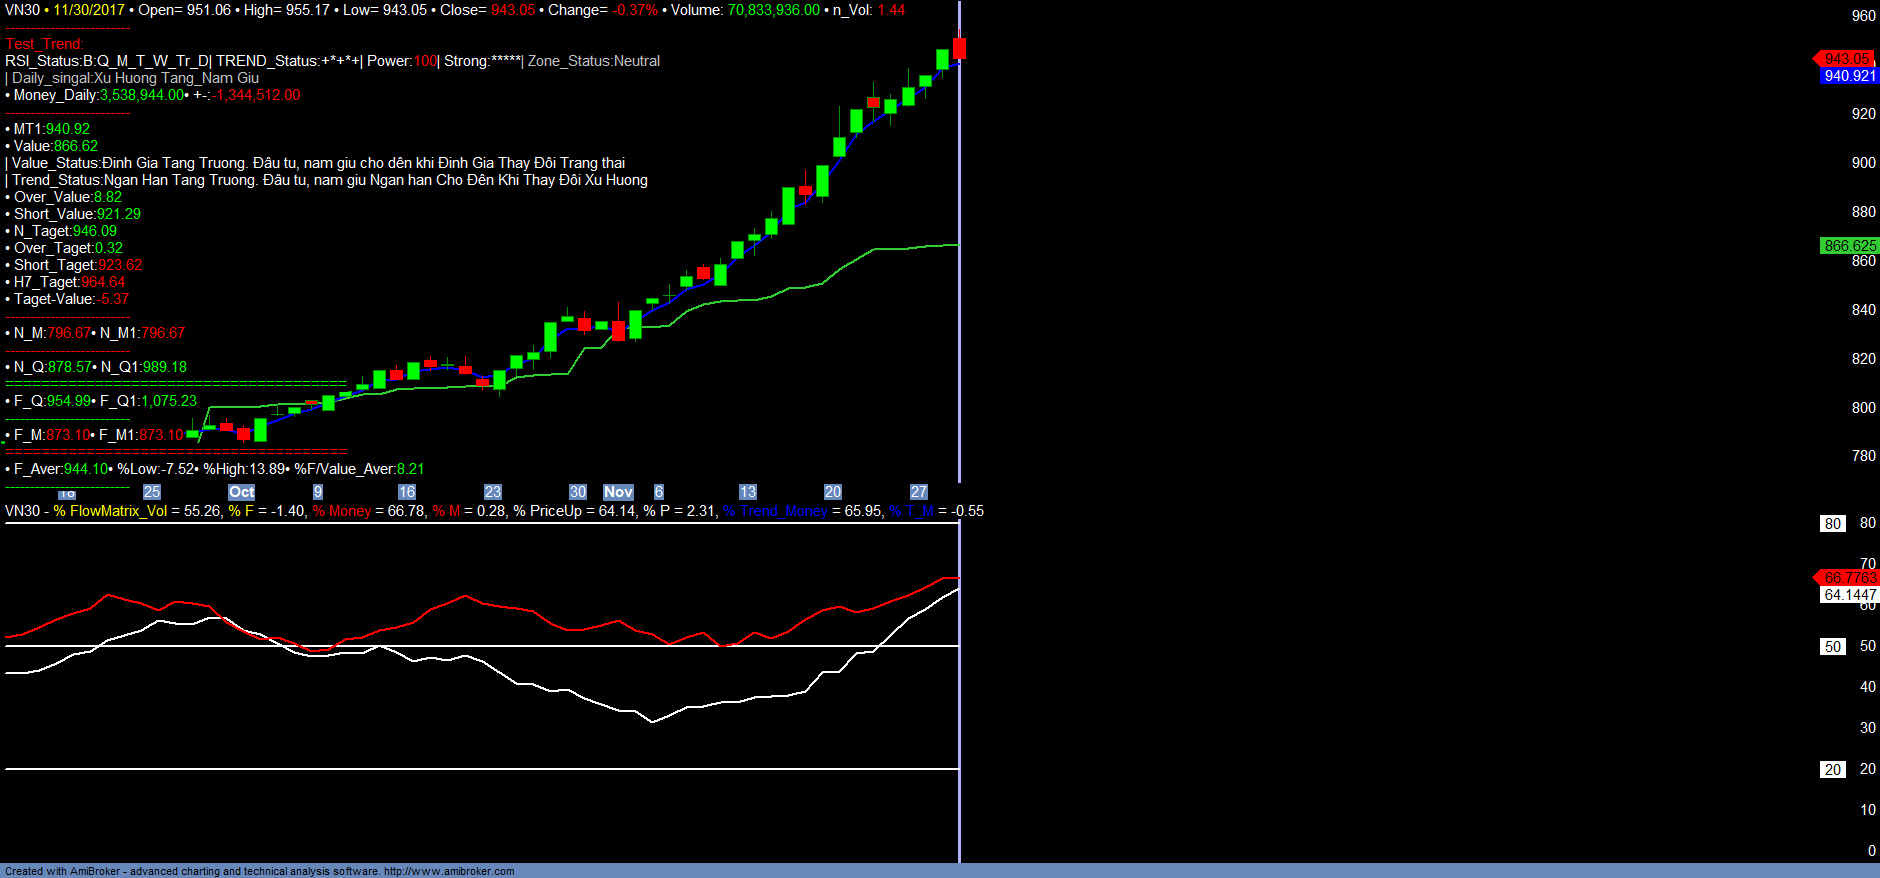Click the last red candle at chart top
Screen dimensions: 1880x878
(959, 48)
